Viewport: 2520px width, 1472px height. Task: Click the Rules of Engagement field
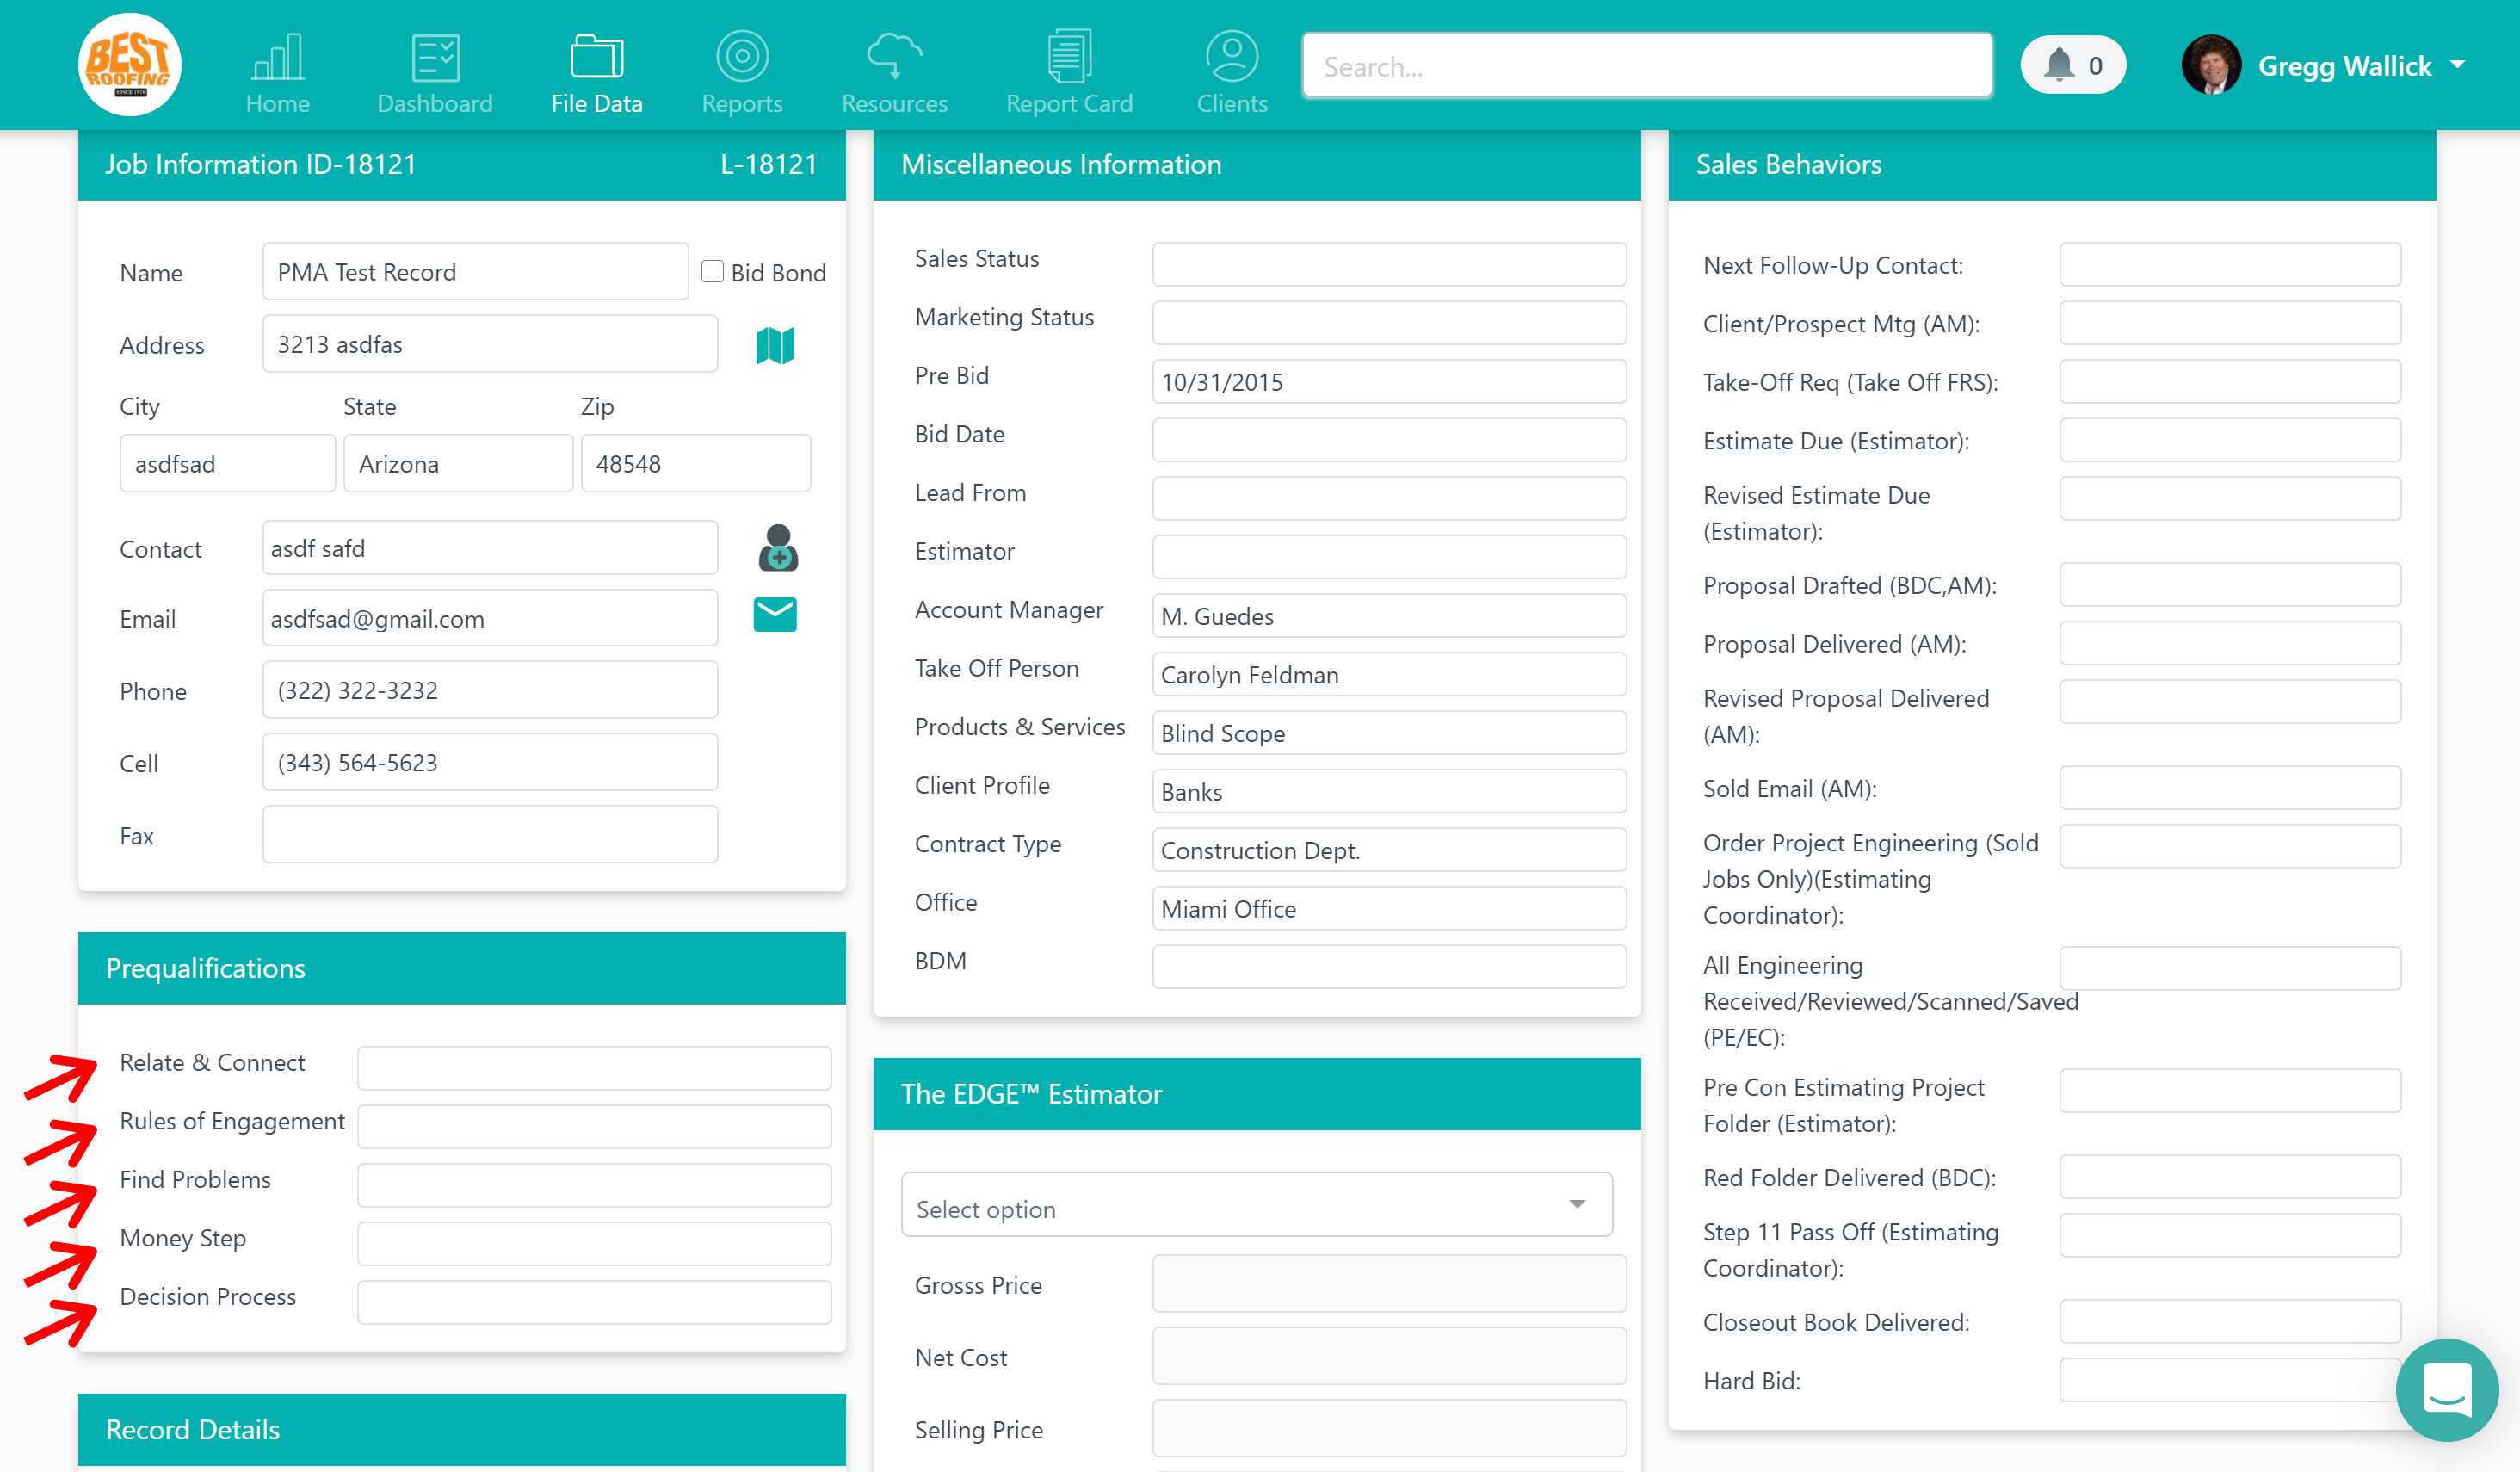point(594,1126)
